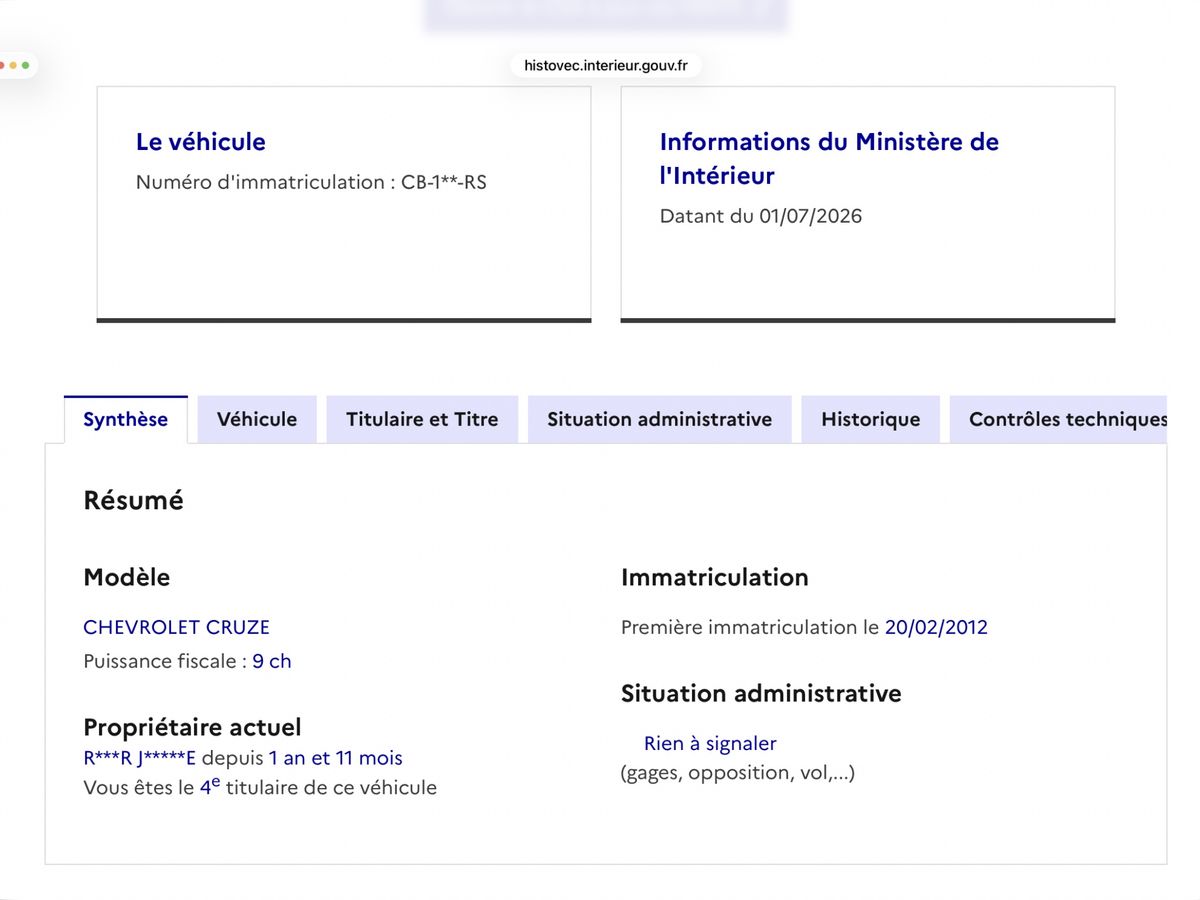Image resolution: width=1200 pixels, height=900 pixels.
Task: Click the first registration date 20/02/2012
Action: [x=936, y=627]
